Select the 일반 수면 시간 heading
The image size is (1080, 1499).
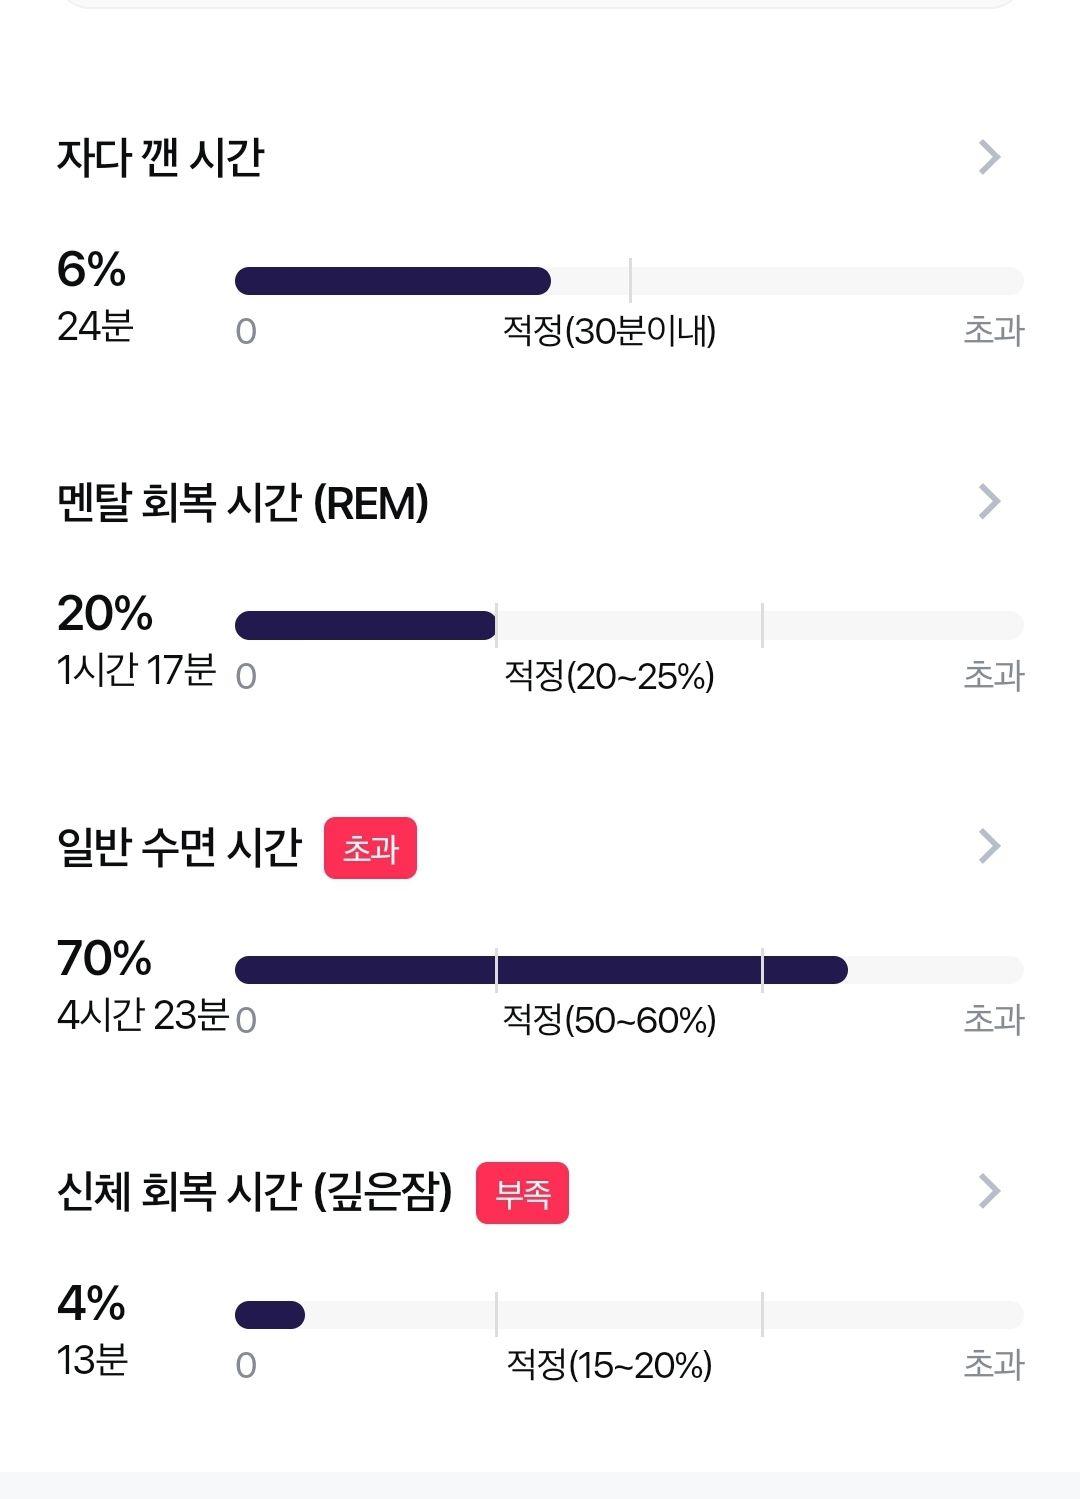pyautogui.click(x=180, y=847)
